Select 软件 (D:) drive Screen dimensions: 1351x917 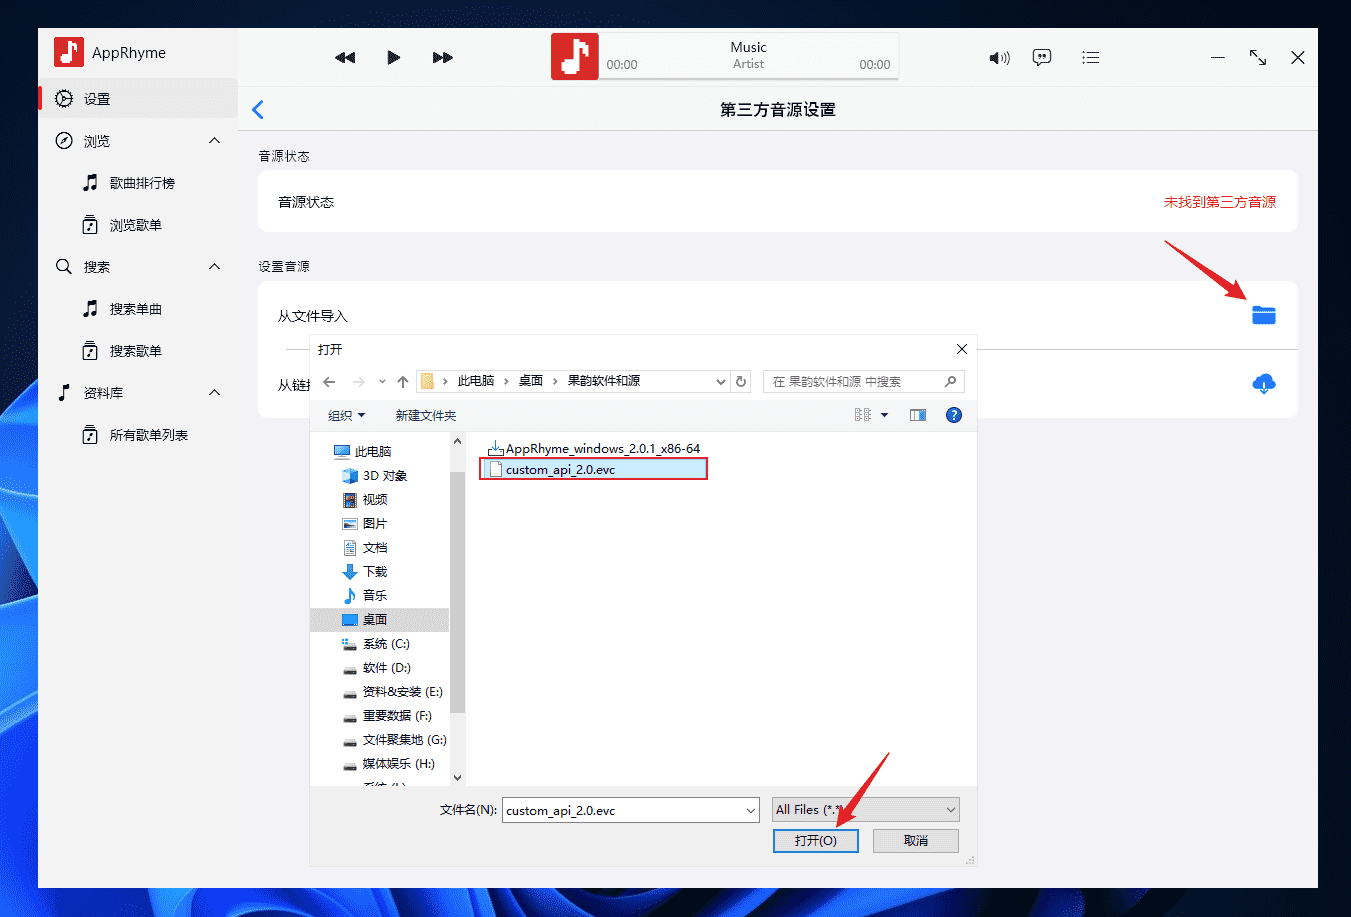(377, 668)
